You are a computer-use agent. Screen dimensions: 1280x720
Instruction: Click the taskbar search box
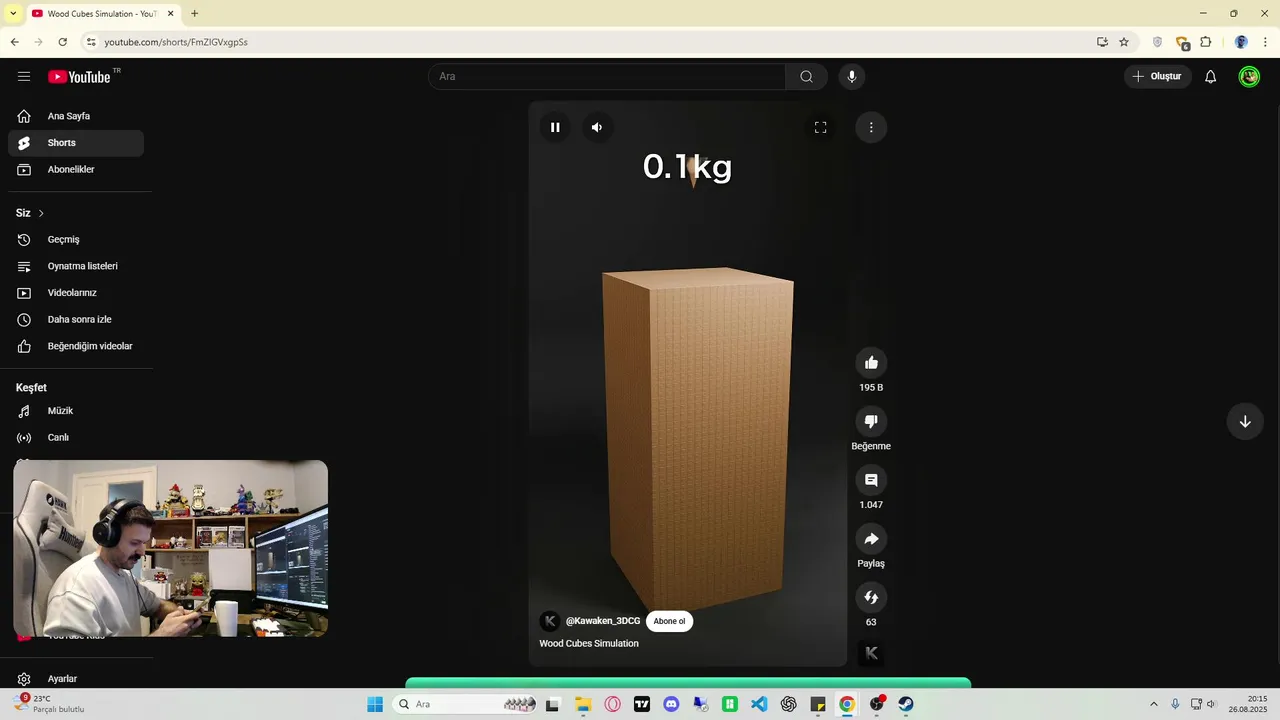pos(465,704)
